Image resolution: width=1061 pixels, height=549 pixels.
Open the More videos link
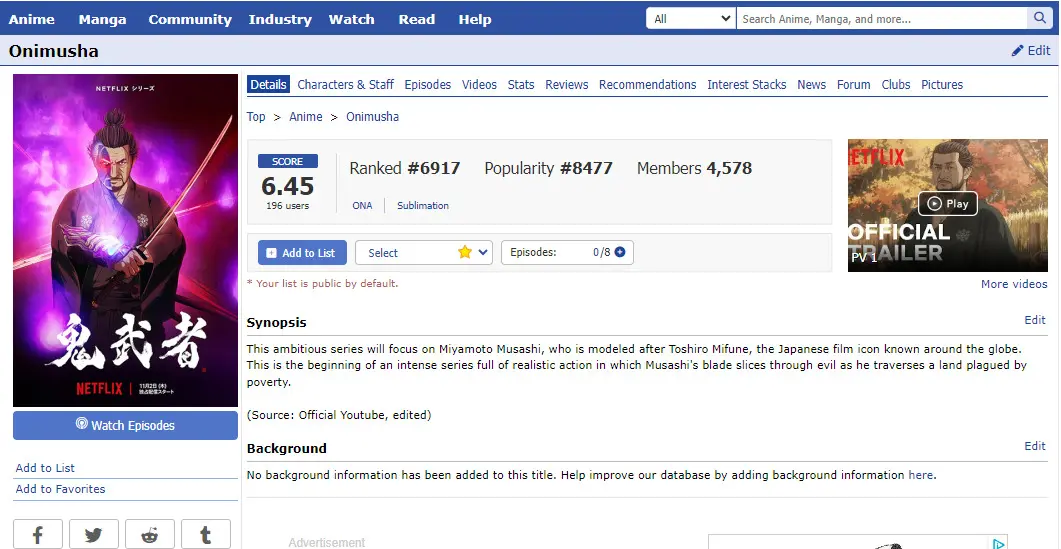point(1014,284)
